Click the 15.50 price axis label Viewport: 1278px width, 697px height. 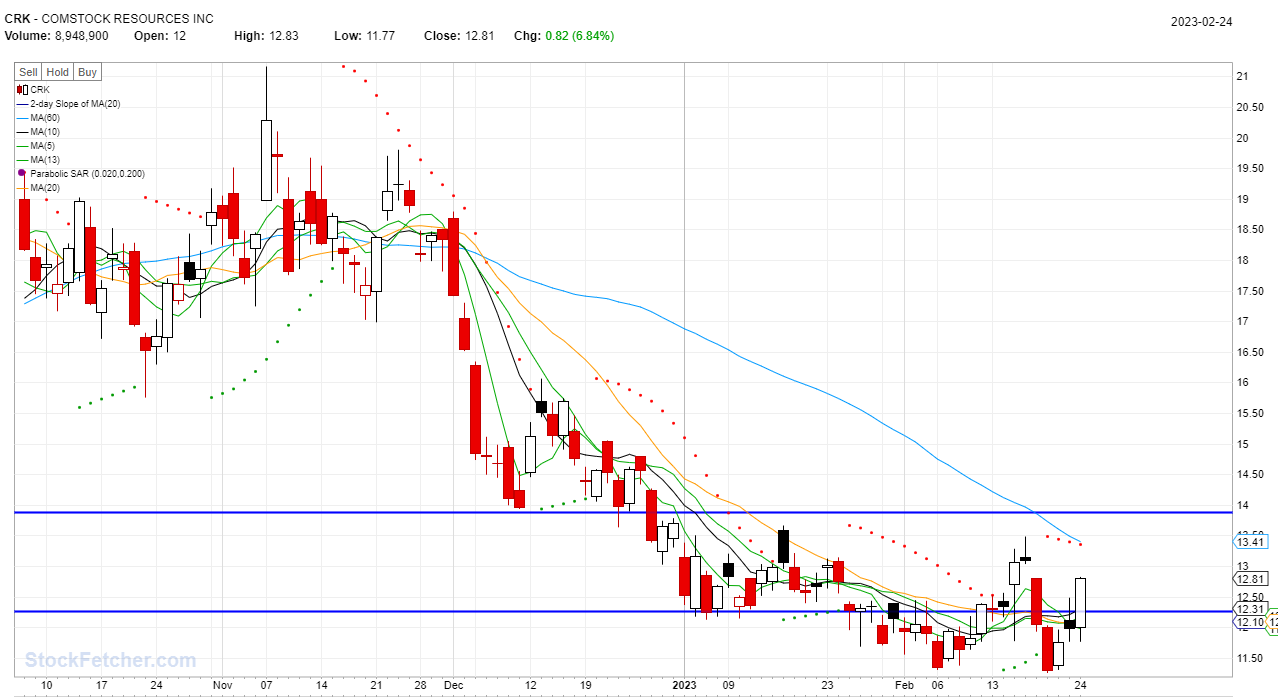(1248, 413)
